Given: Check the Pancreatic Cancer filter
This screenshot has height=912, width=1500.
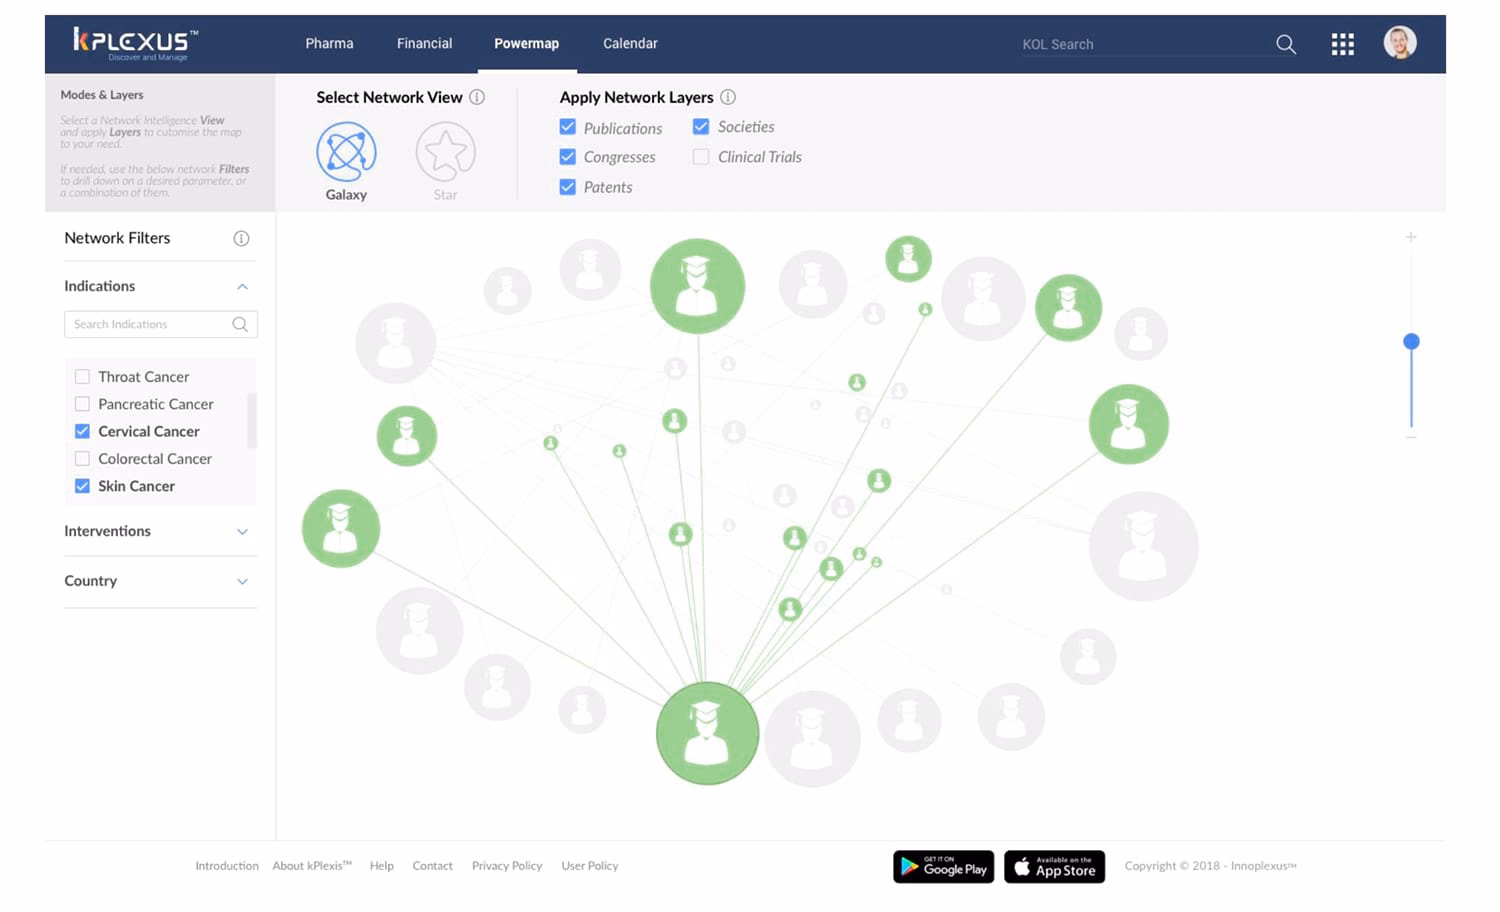Looking at the screenshot, I should click(x=82, y=403).
